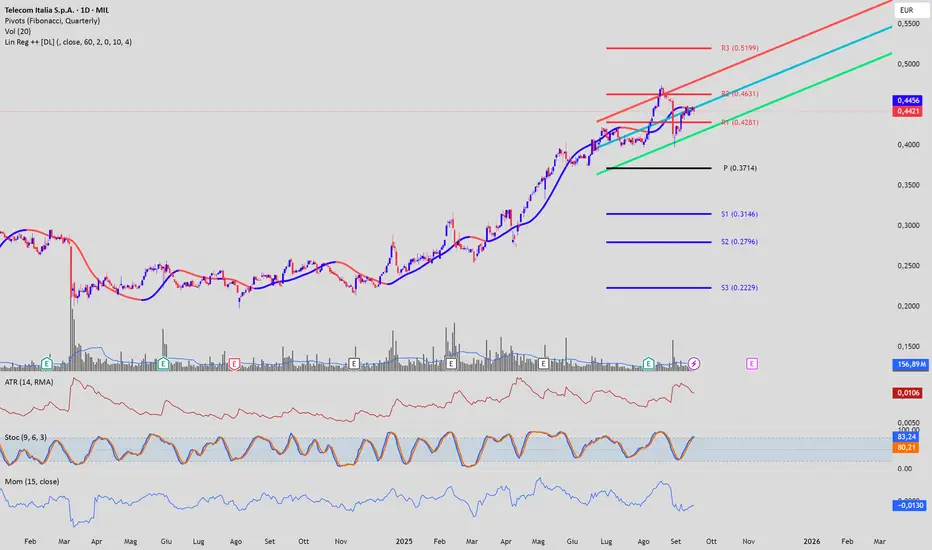932x550 pixels.
Task: Click the 83,24 stochastic value tag
Action: [x=906, y=437]
